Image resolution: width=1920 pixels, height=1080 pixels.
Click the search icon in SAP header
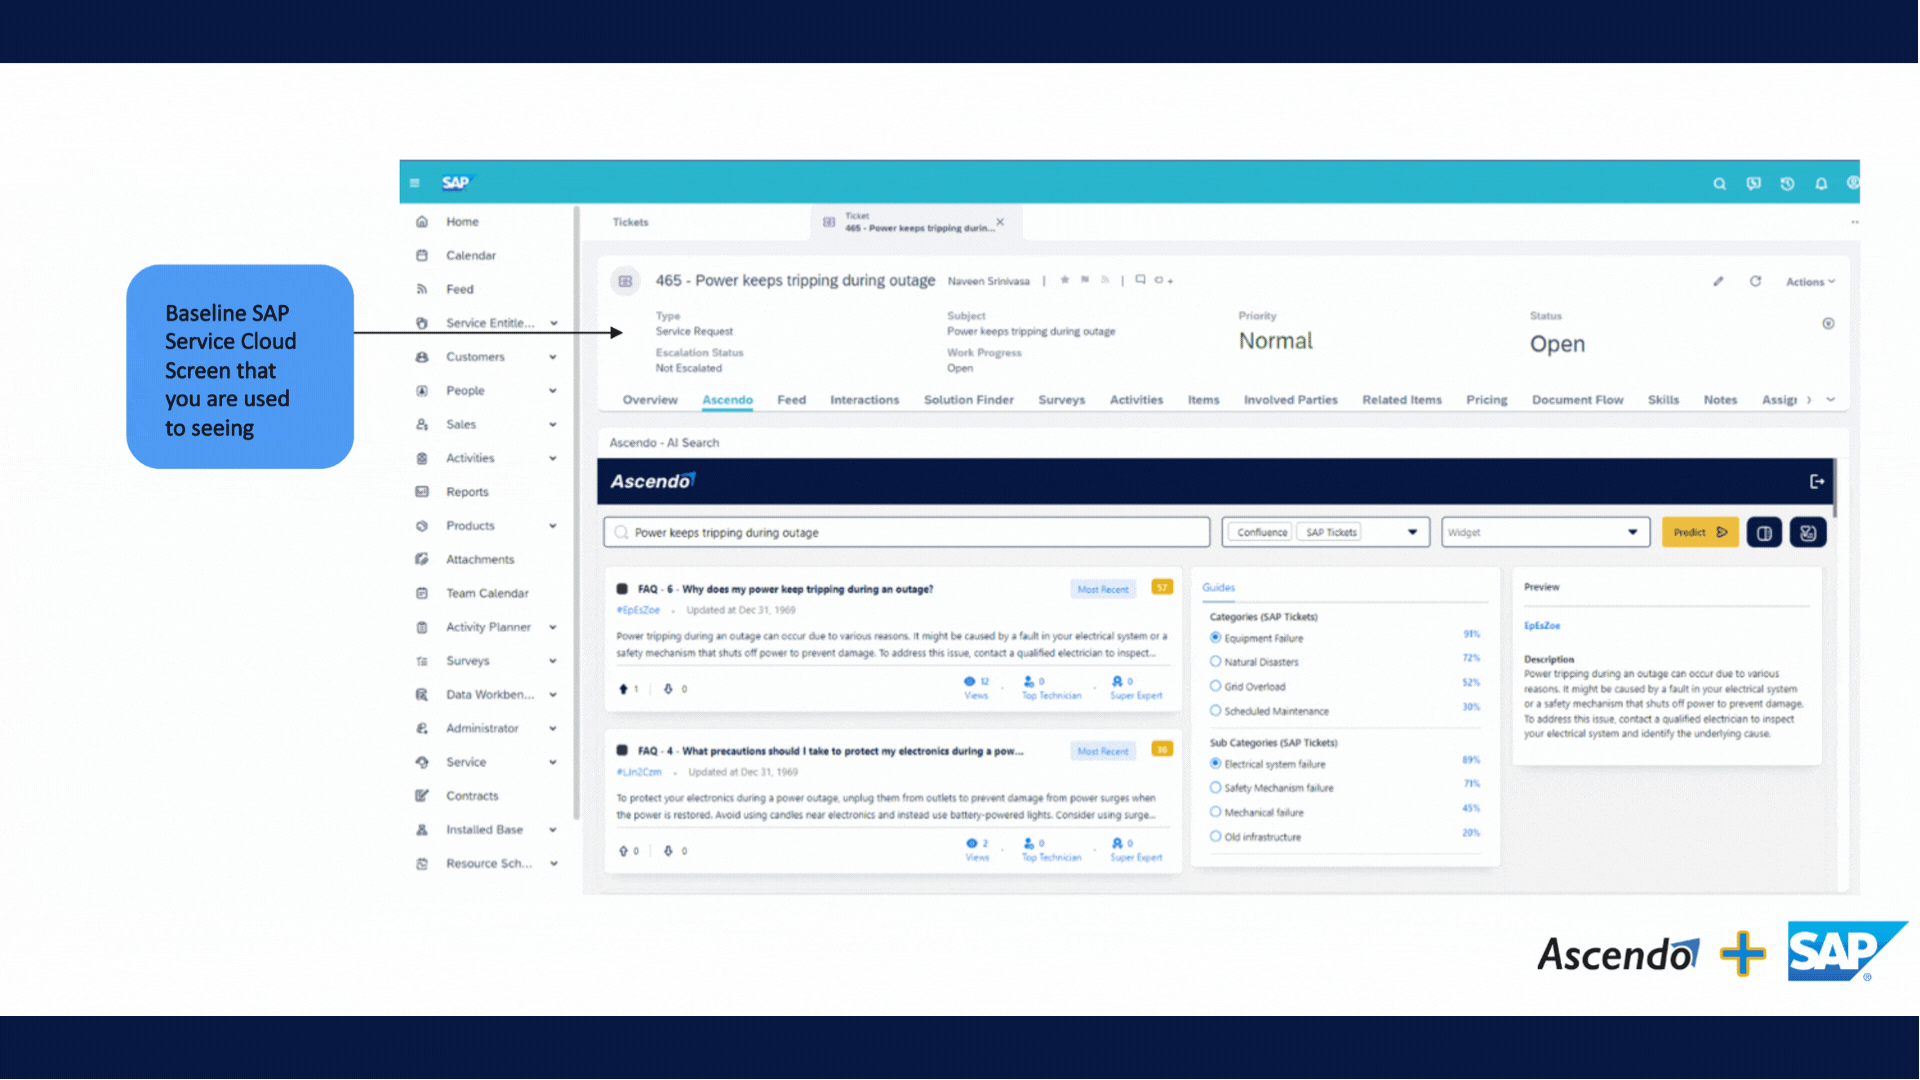pos(1719,183)
